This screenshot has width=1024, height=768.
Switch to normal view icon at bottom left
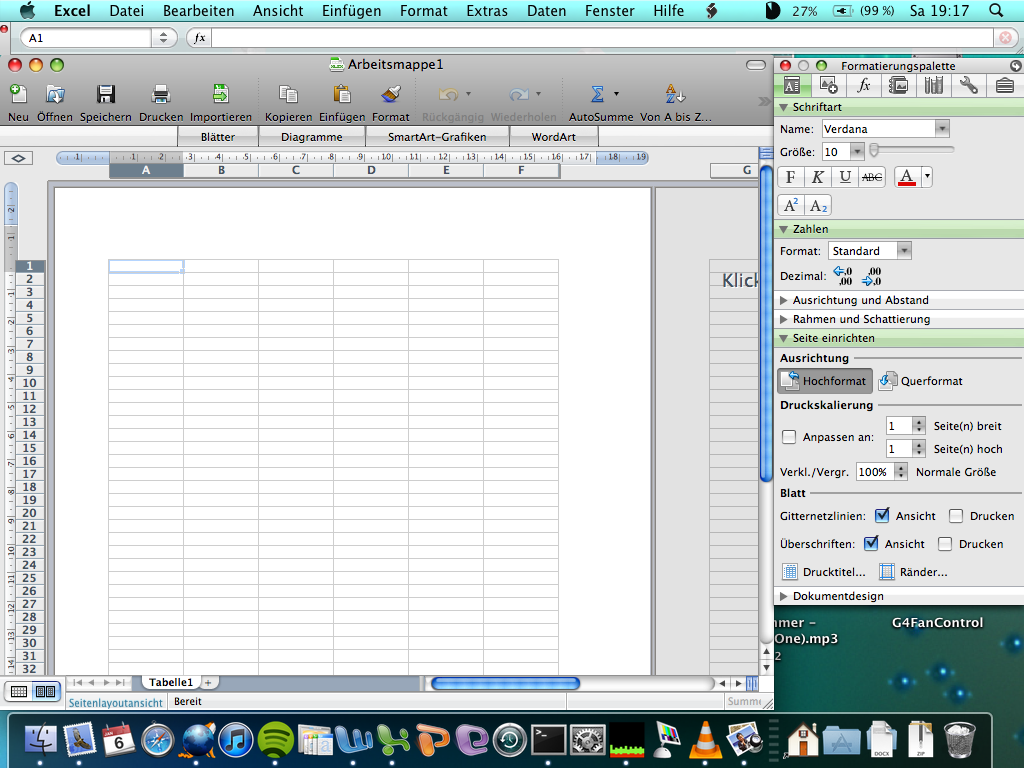coord(19,691)
